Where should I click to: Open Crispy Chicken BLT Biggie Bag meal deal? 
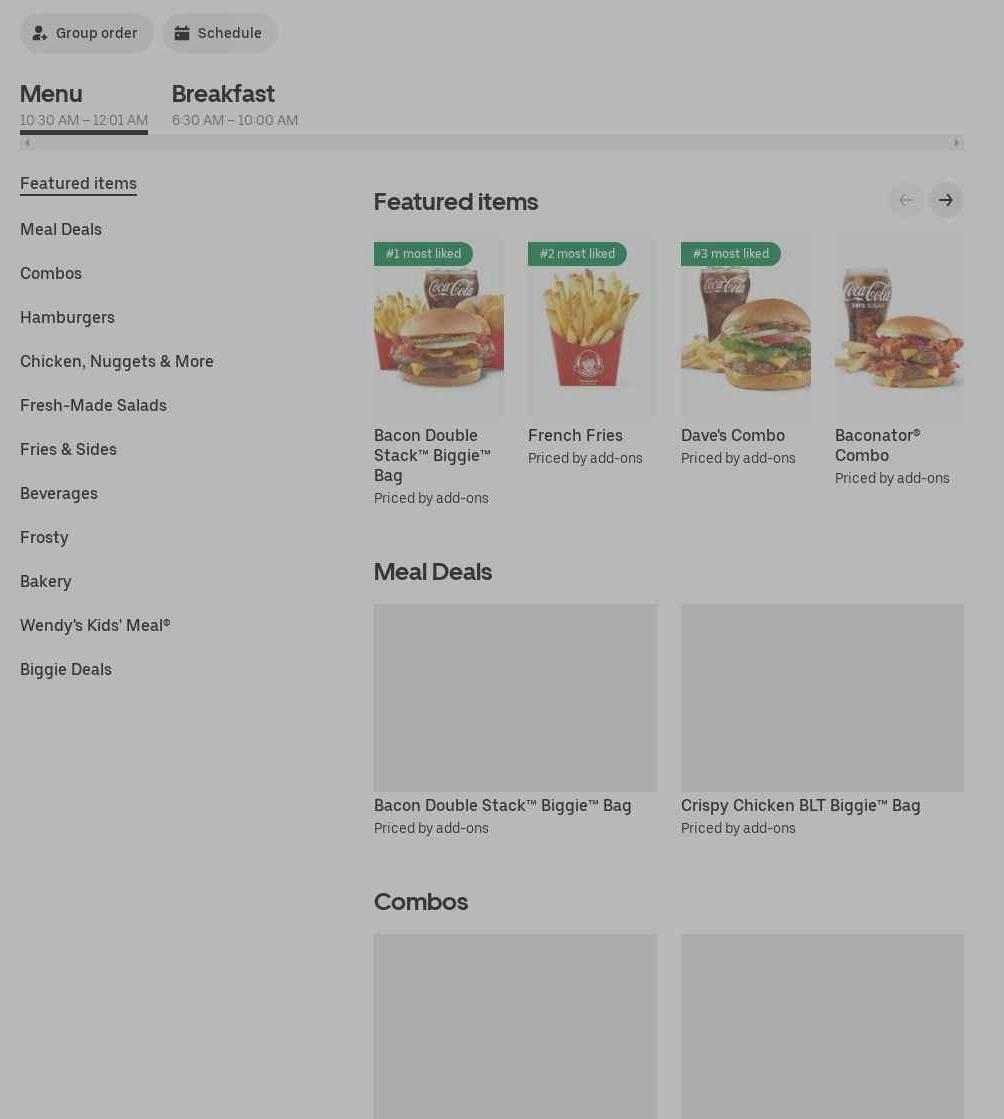(x=822, y=721)
